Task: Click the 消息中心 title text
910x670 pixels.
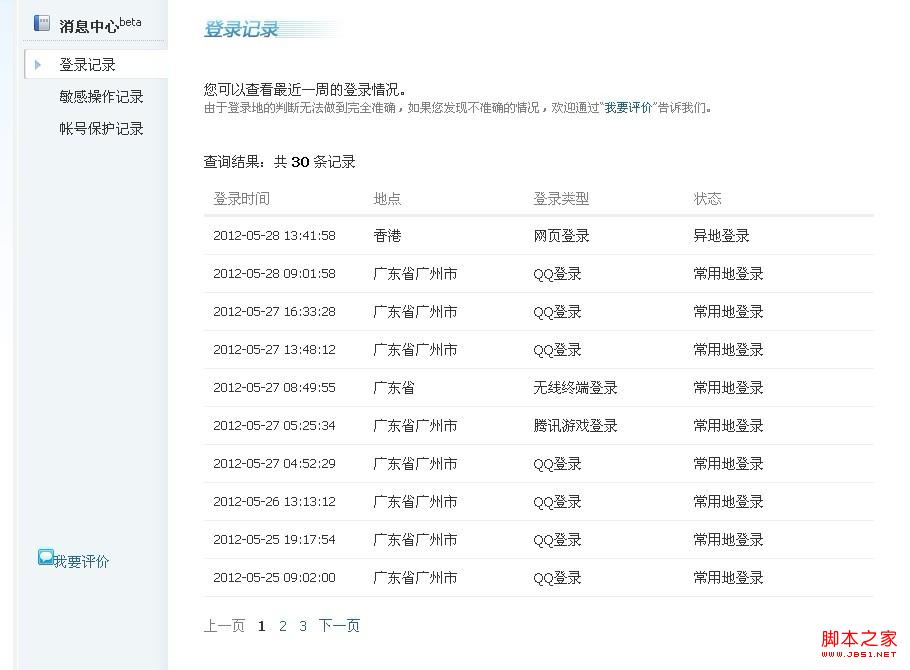Action: (x=89, y=26)
